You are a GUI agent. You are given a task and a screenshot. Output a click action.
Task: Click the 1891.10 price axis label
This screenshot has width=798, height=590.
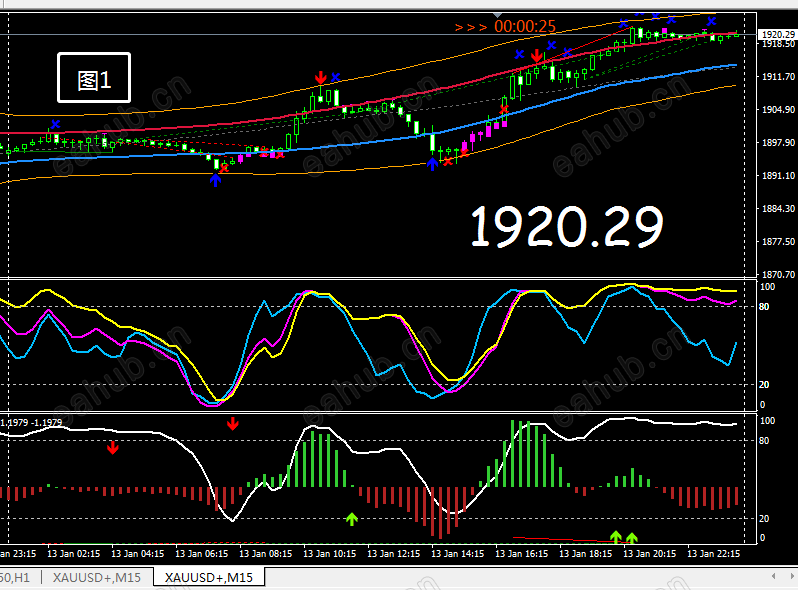coord(778,176)
